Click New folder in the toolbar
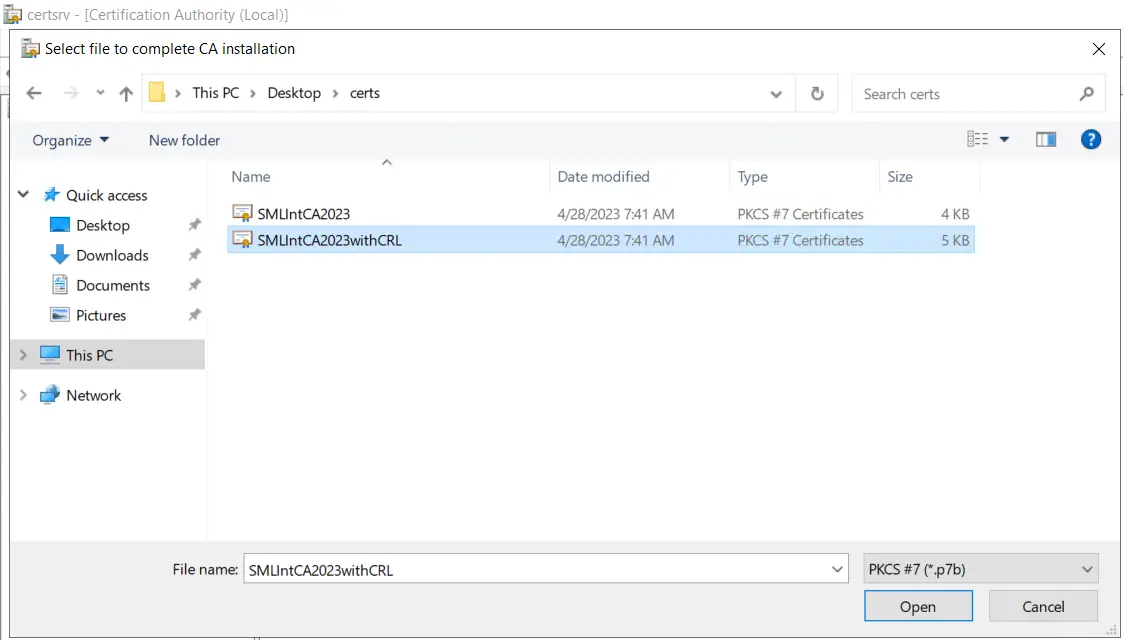Image resolution: width=1123 pixels, height=640 pixels. pyautogui.click(x=184, y=140)
